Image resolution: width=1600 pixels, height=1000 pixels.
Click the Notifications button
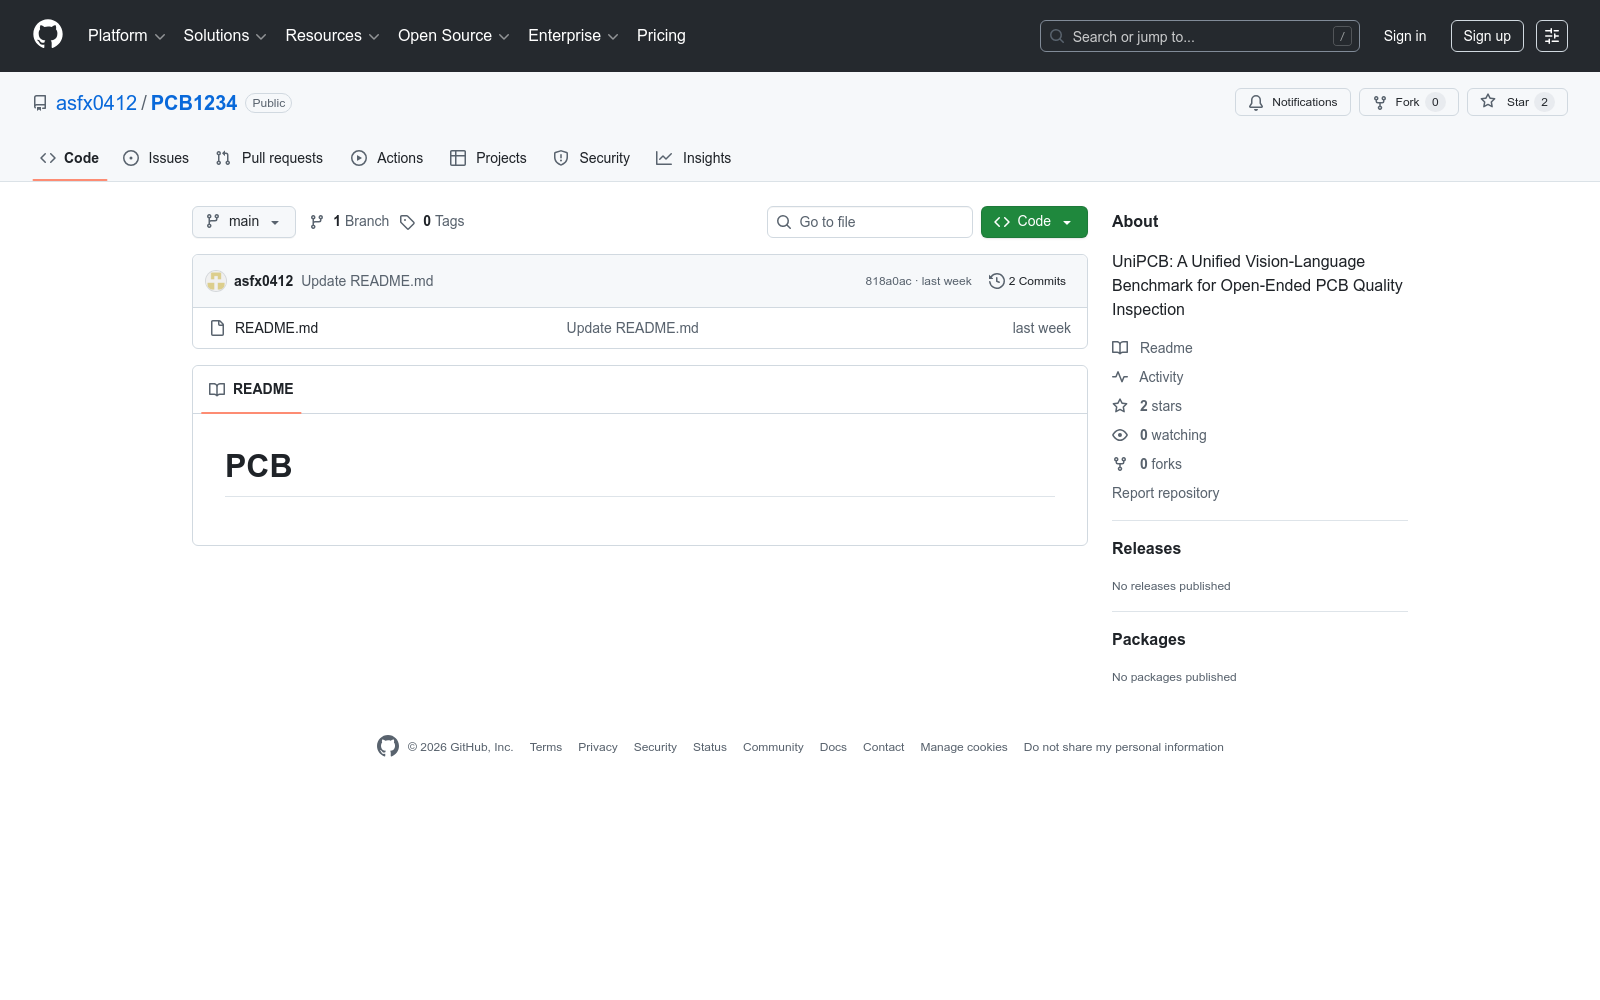(1293, 102)
